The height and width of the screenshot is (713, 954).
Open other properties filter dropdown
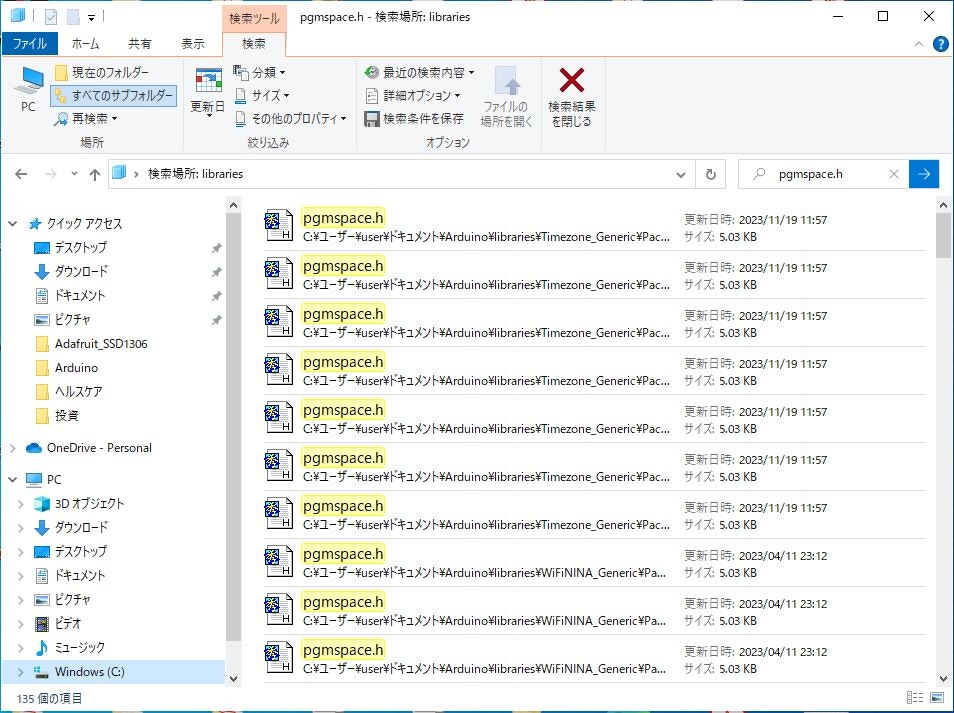click(291, 119)
